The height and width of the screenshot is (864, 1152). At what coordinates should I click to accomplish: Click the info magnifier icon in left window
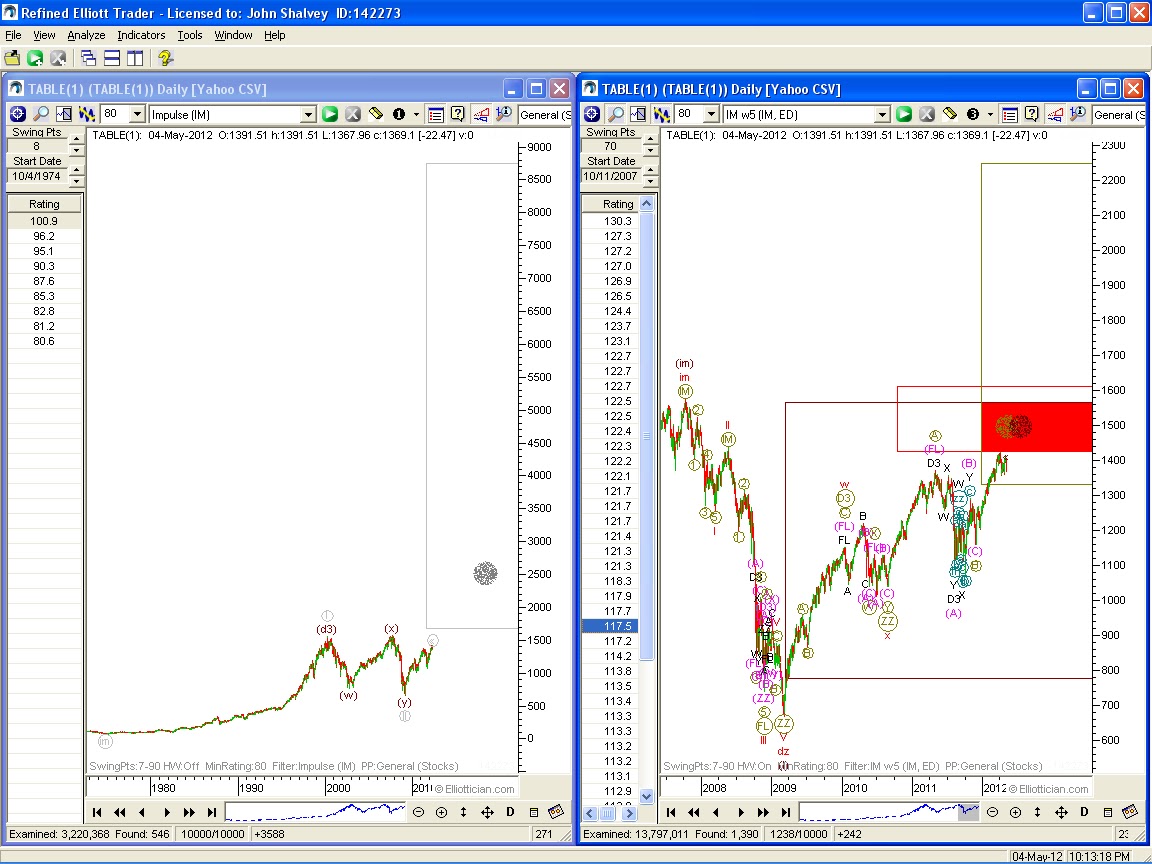[x=504, y=114]
